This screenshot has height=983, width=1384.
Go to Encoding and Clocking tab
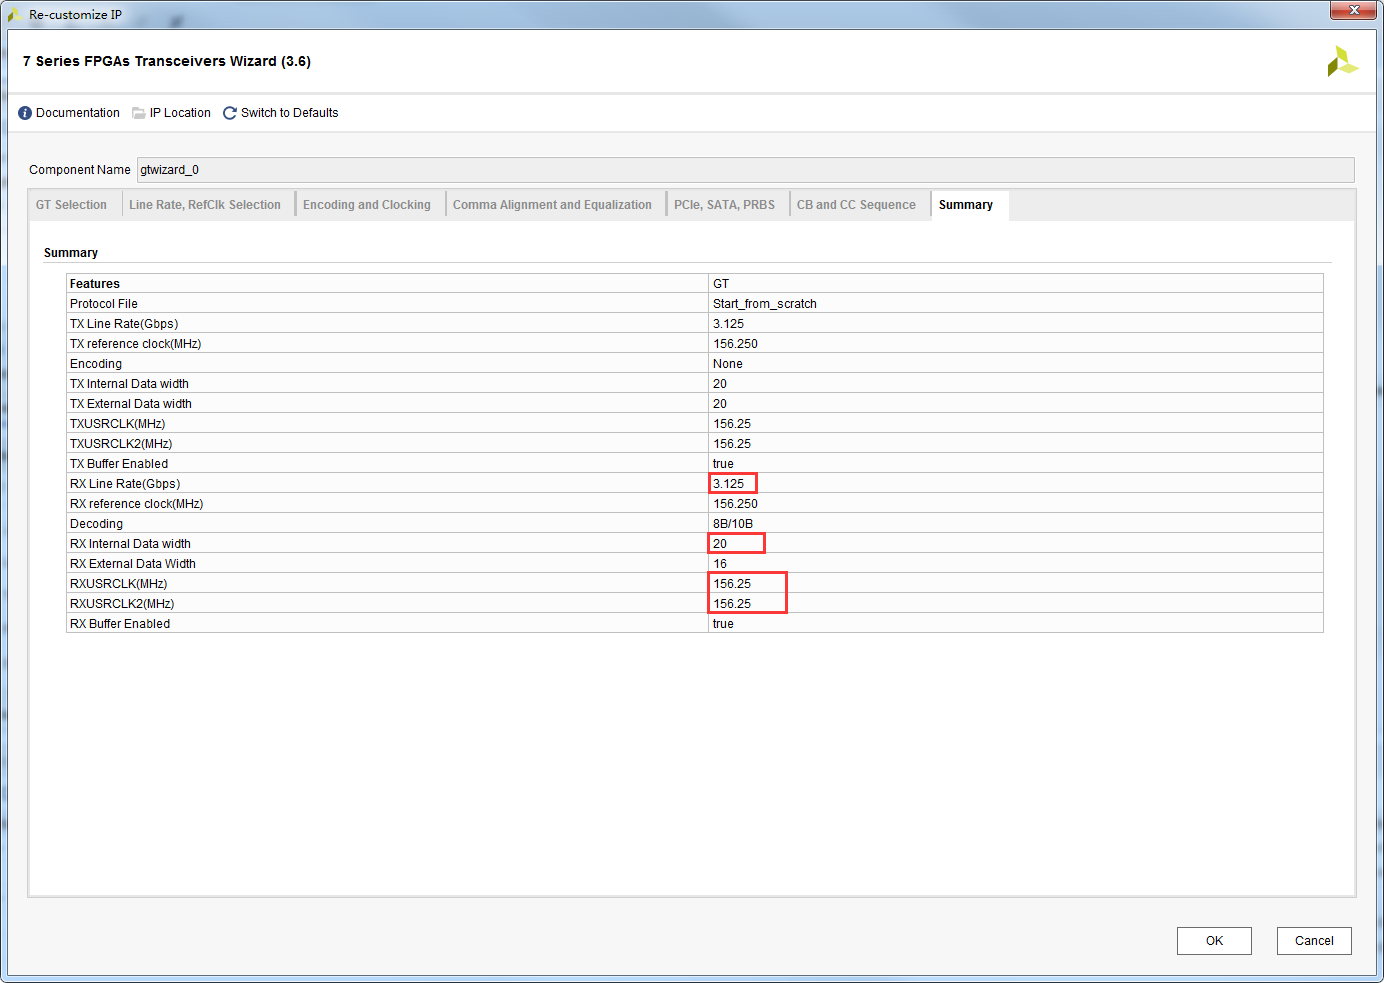(367, 205)
